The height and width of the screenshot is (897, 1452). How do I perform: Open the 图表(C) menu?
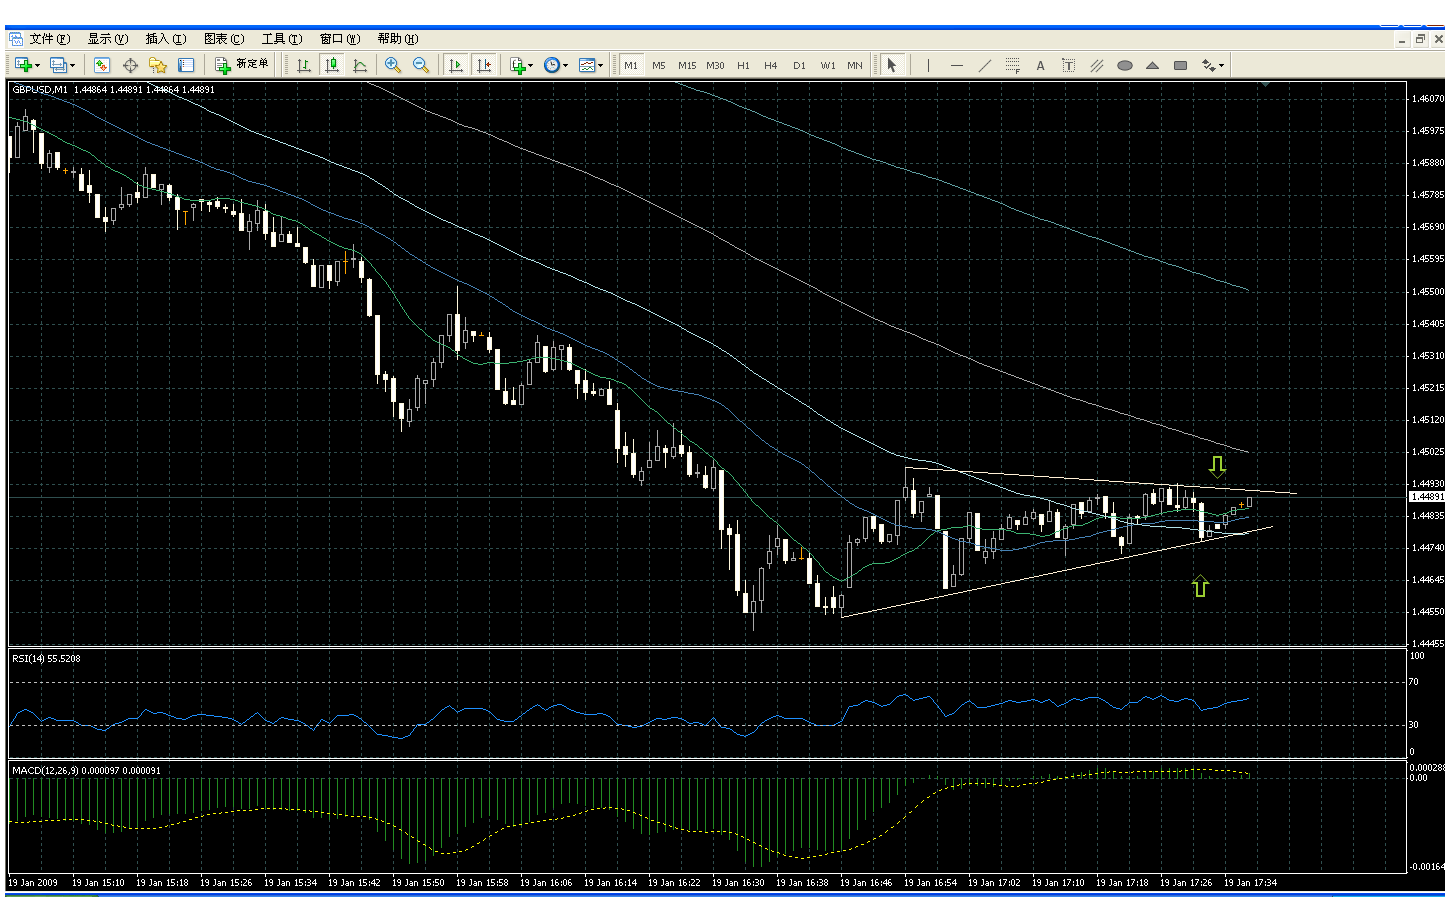coord(224,39)
